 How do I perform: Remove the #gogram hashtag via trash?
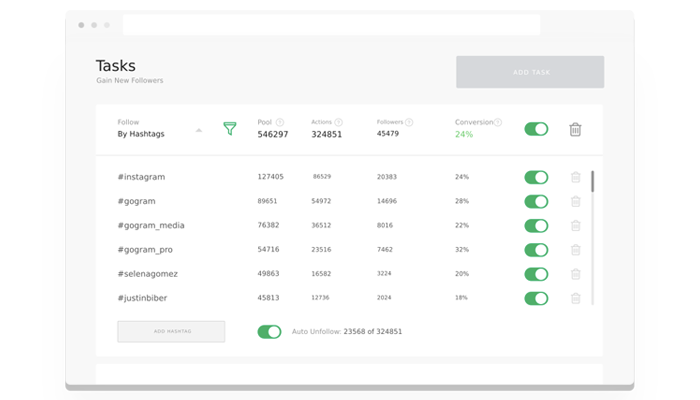click(x=575, y=201)
